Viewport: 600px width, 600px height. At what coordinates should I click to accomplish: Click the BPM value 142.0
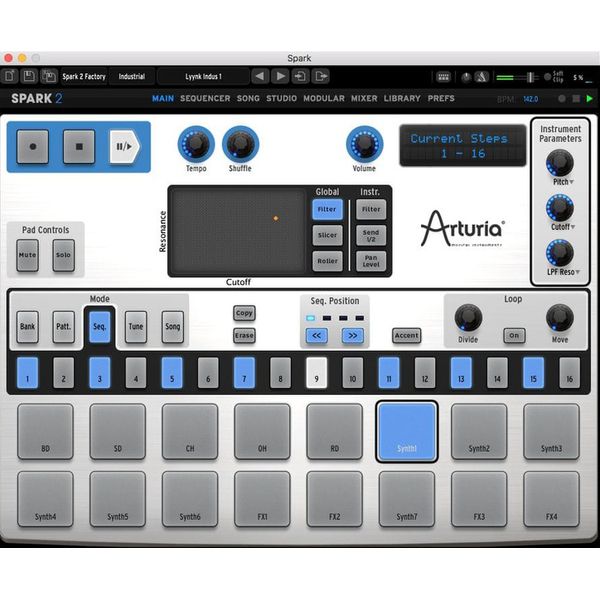tap(531, 99)
